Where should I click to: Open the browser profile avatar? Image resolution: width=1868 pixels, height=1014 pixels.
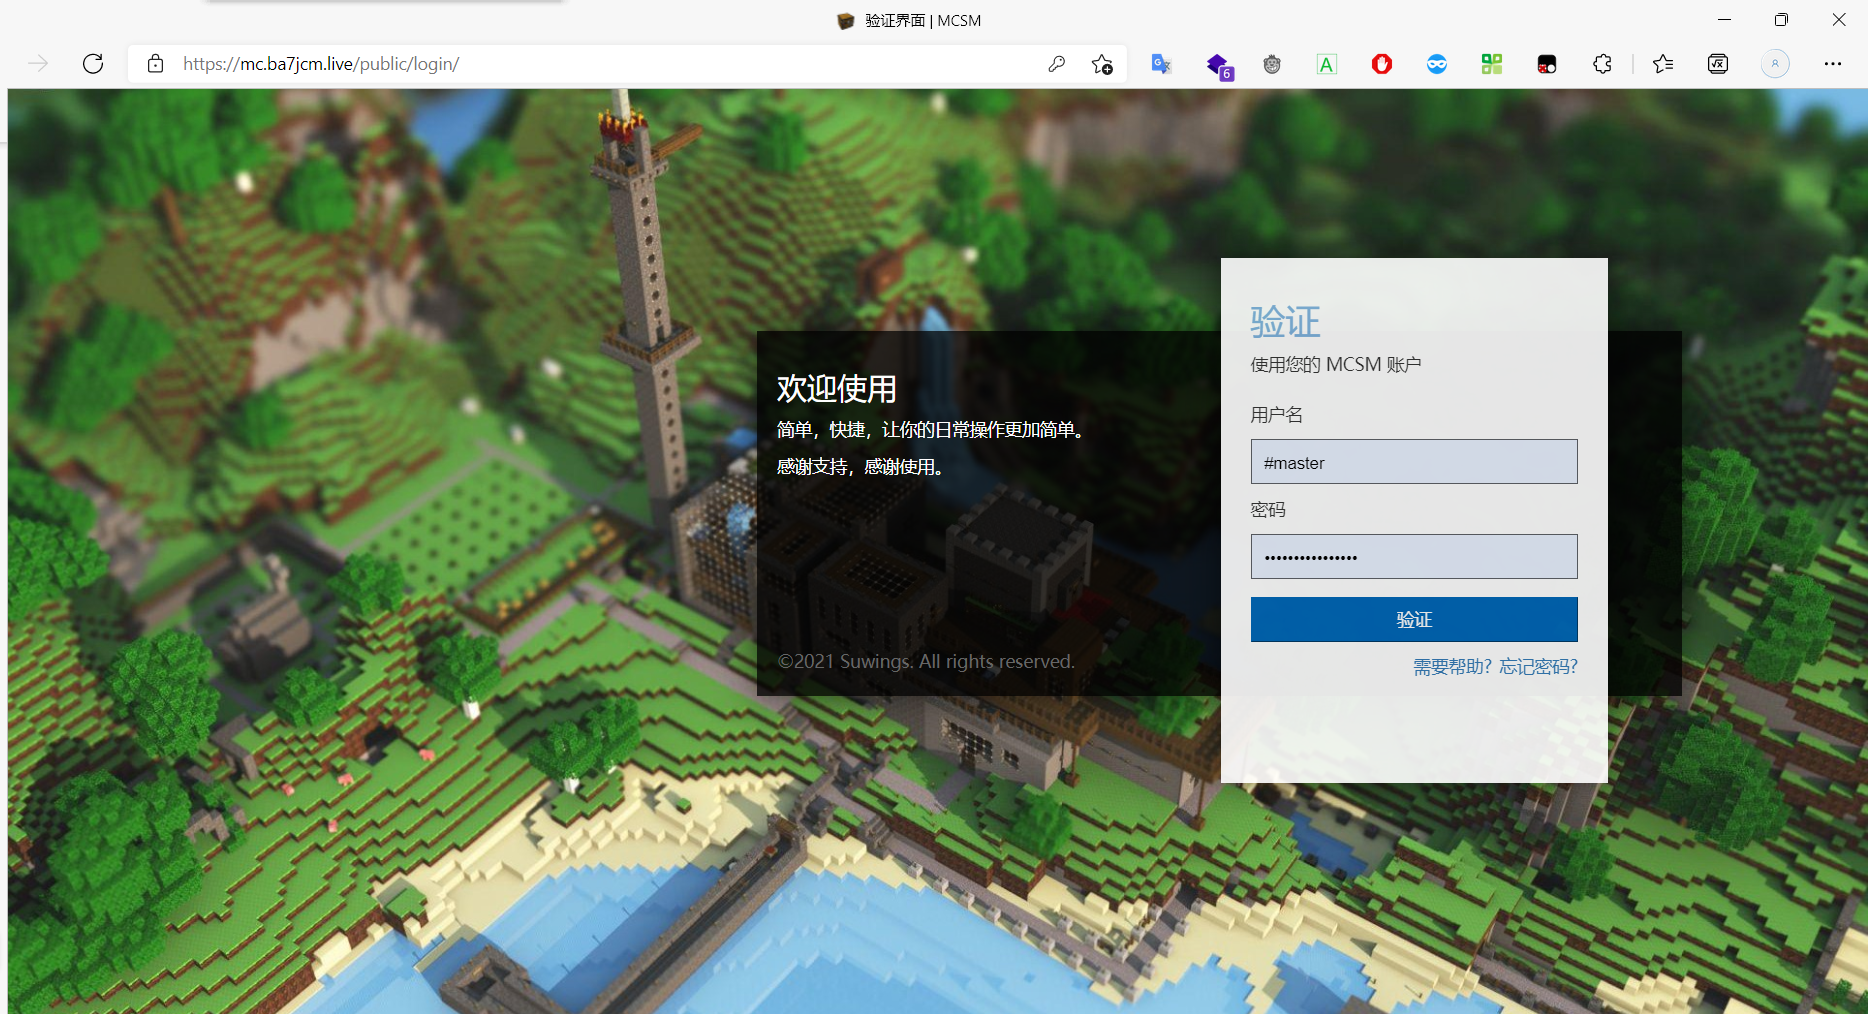coord(1775,64)
